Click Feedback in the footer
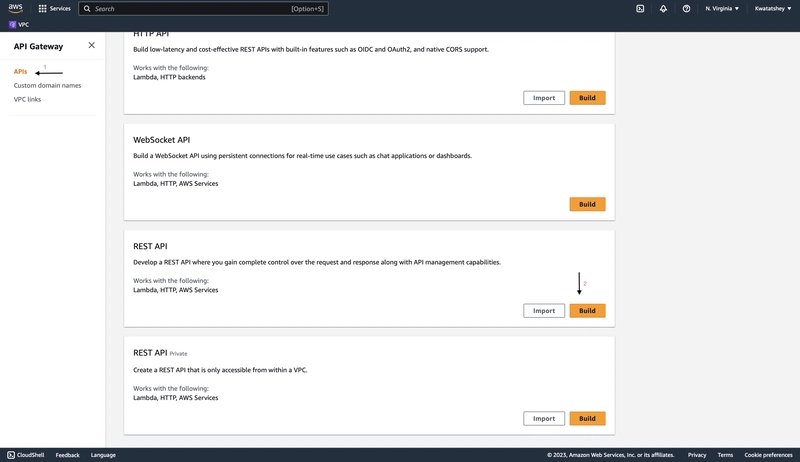The image size is (800, 462). pos(67,455)
